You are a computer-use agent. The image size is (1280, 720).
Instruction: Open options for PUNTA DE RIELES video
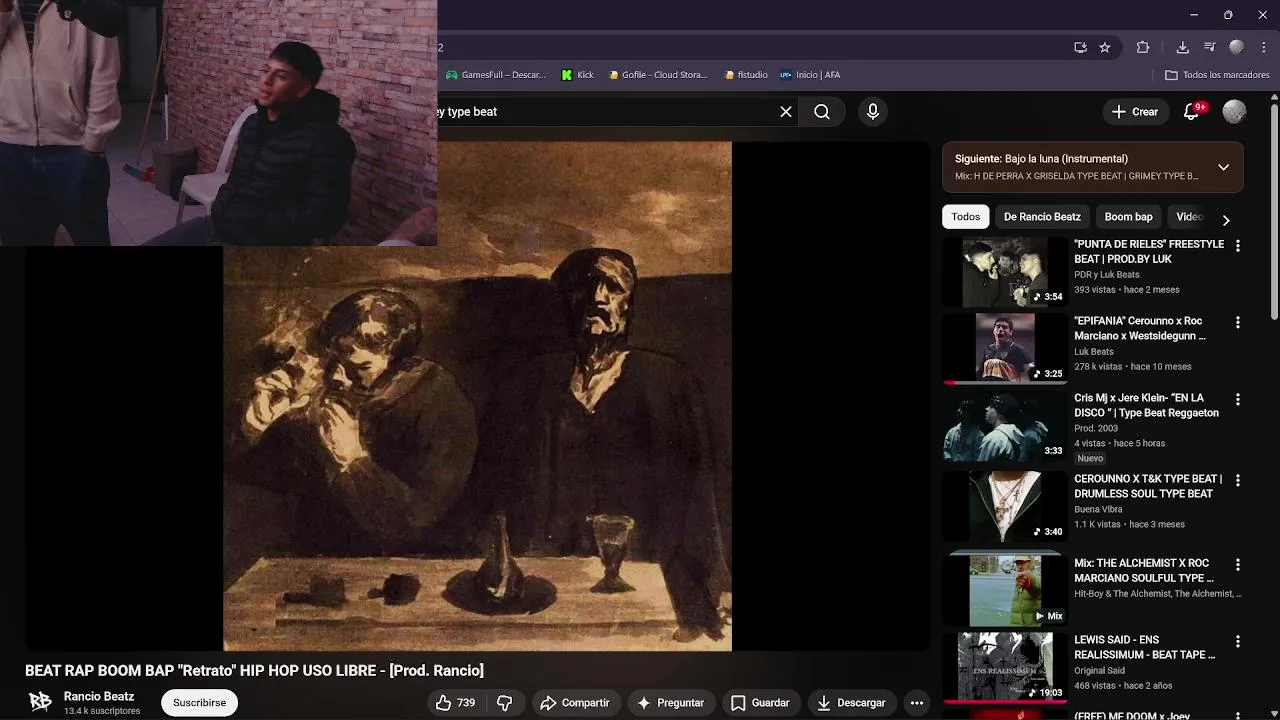coord(1238,246)
